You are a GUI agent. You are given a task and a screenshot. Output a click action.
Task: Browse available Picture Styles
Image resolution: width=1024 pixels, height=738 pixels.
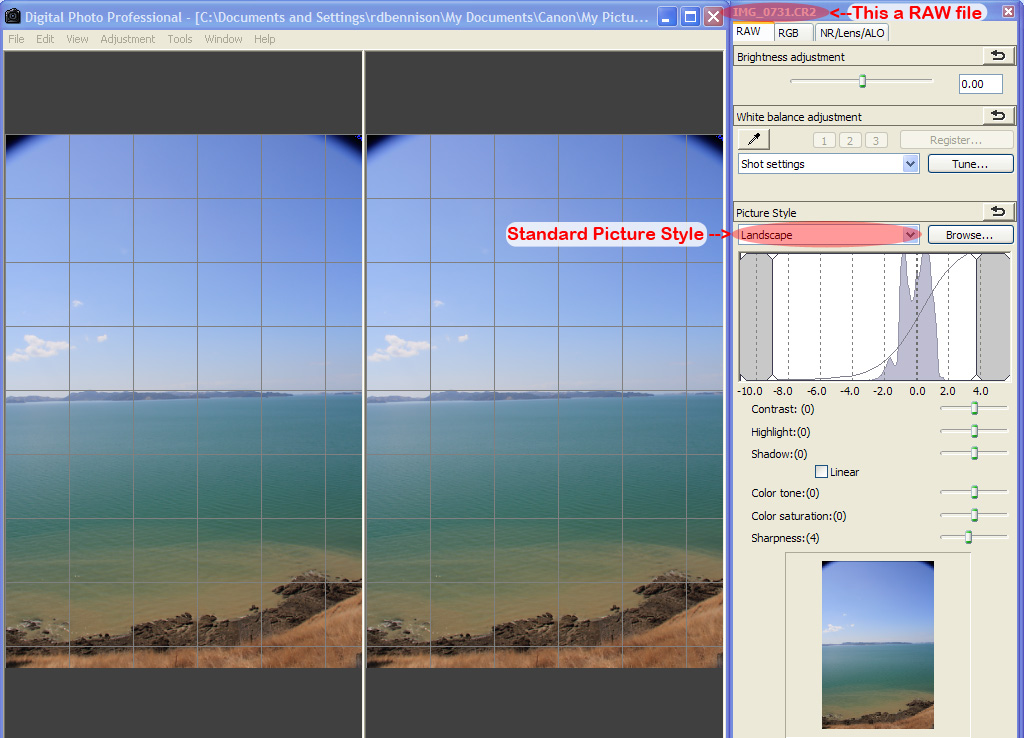point(969,234)
